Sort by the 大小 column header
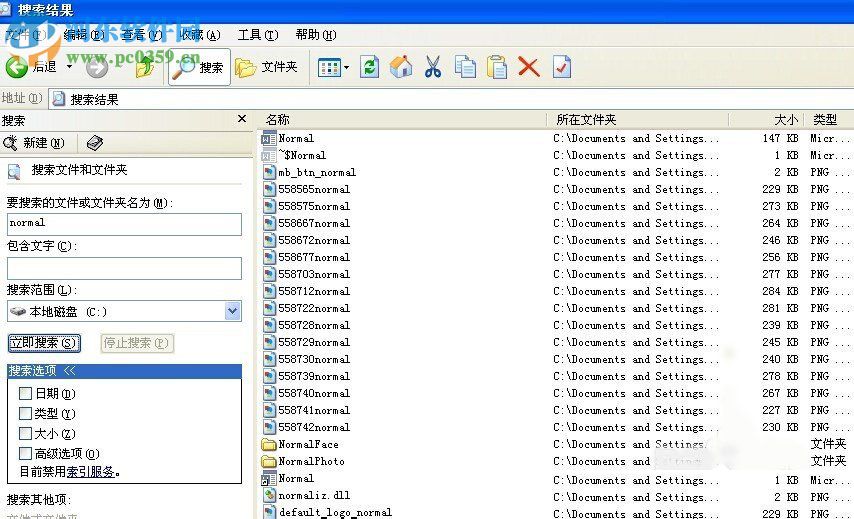 pos(767,119)
